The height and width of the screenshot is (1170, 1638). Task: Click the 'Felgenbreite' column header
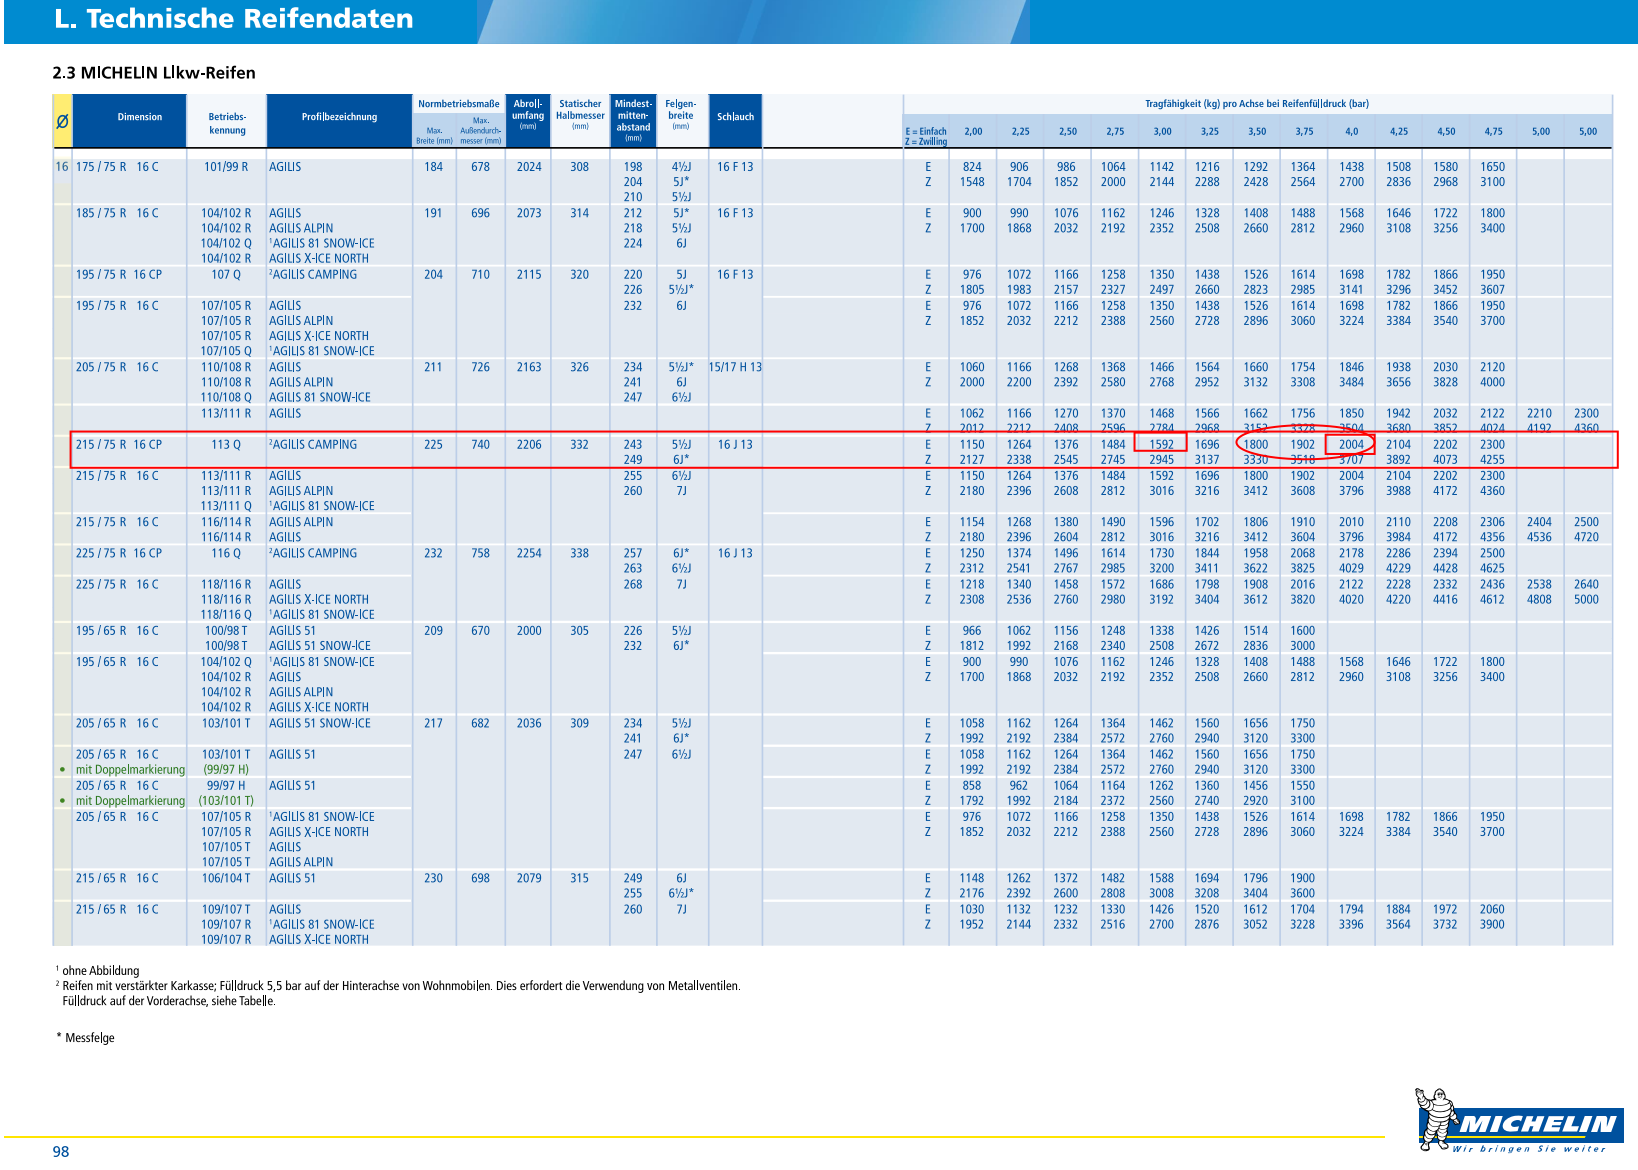[681, 114]
